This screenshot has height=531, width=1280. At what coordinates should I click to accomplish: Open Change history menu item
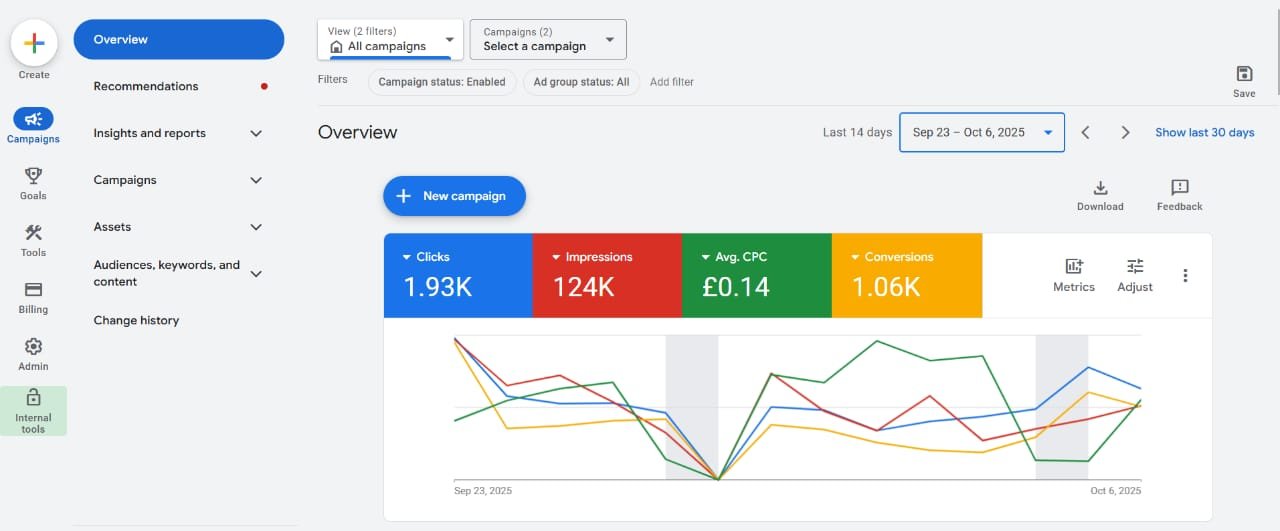click(x=136, y=320)
